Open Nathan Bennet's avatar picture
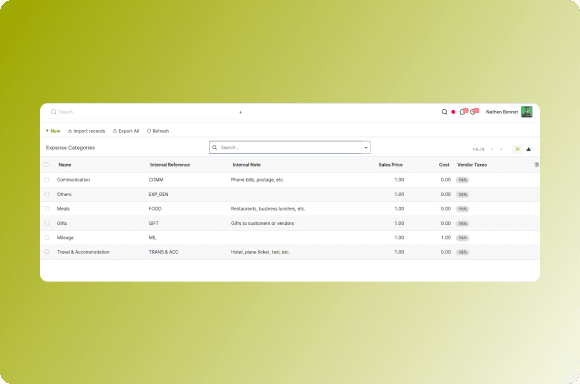The image size is (580, 384). point(526,112)
